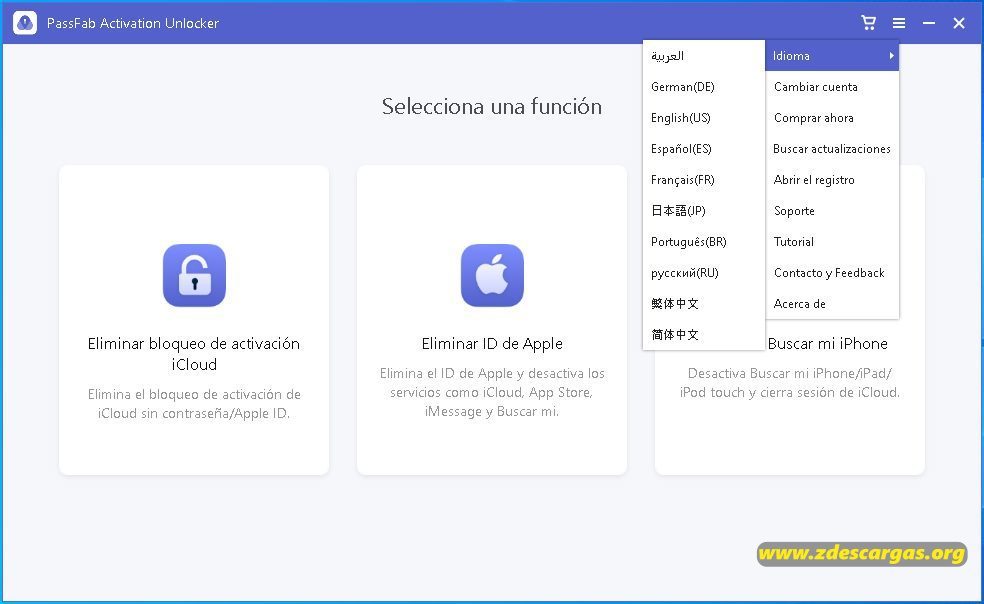Choose Português(BR) language
The height and width of the screenshot is (604, 984).
[703, 242]
